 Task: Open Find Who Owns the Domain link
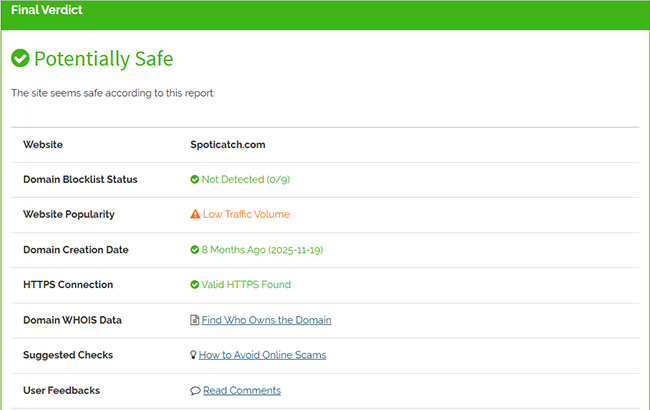click(267, 320)
